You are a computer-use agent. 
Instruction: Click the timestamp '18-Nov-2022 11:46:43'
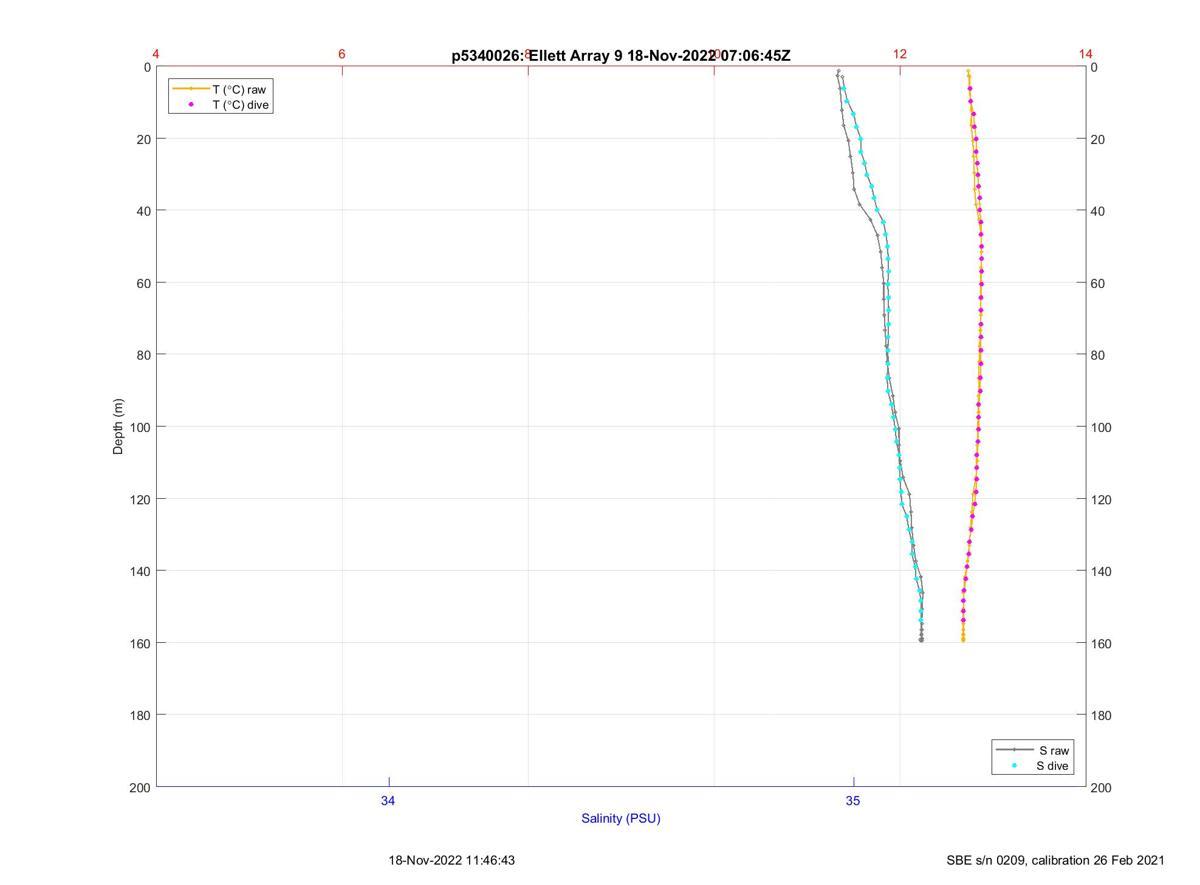click(x=452, y=860)
